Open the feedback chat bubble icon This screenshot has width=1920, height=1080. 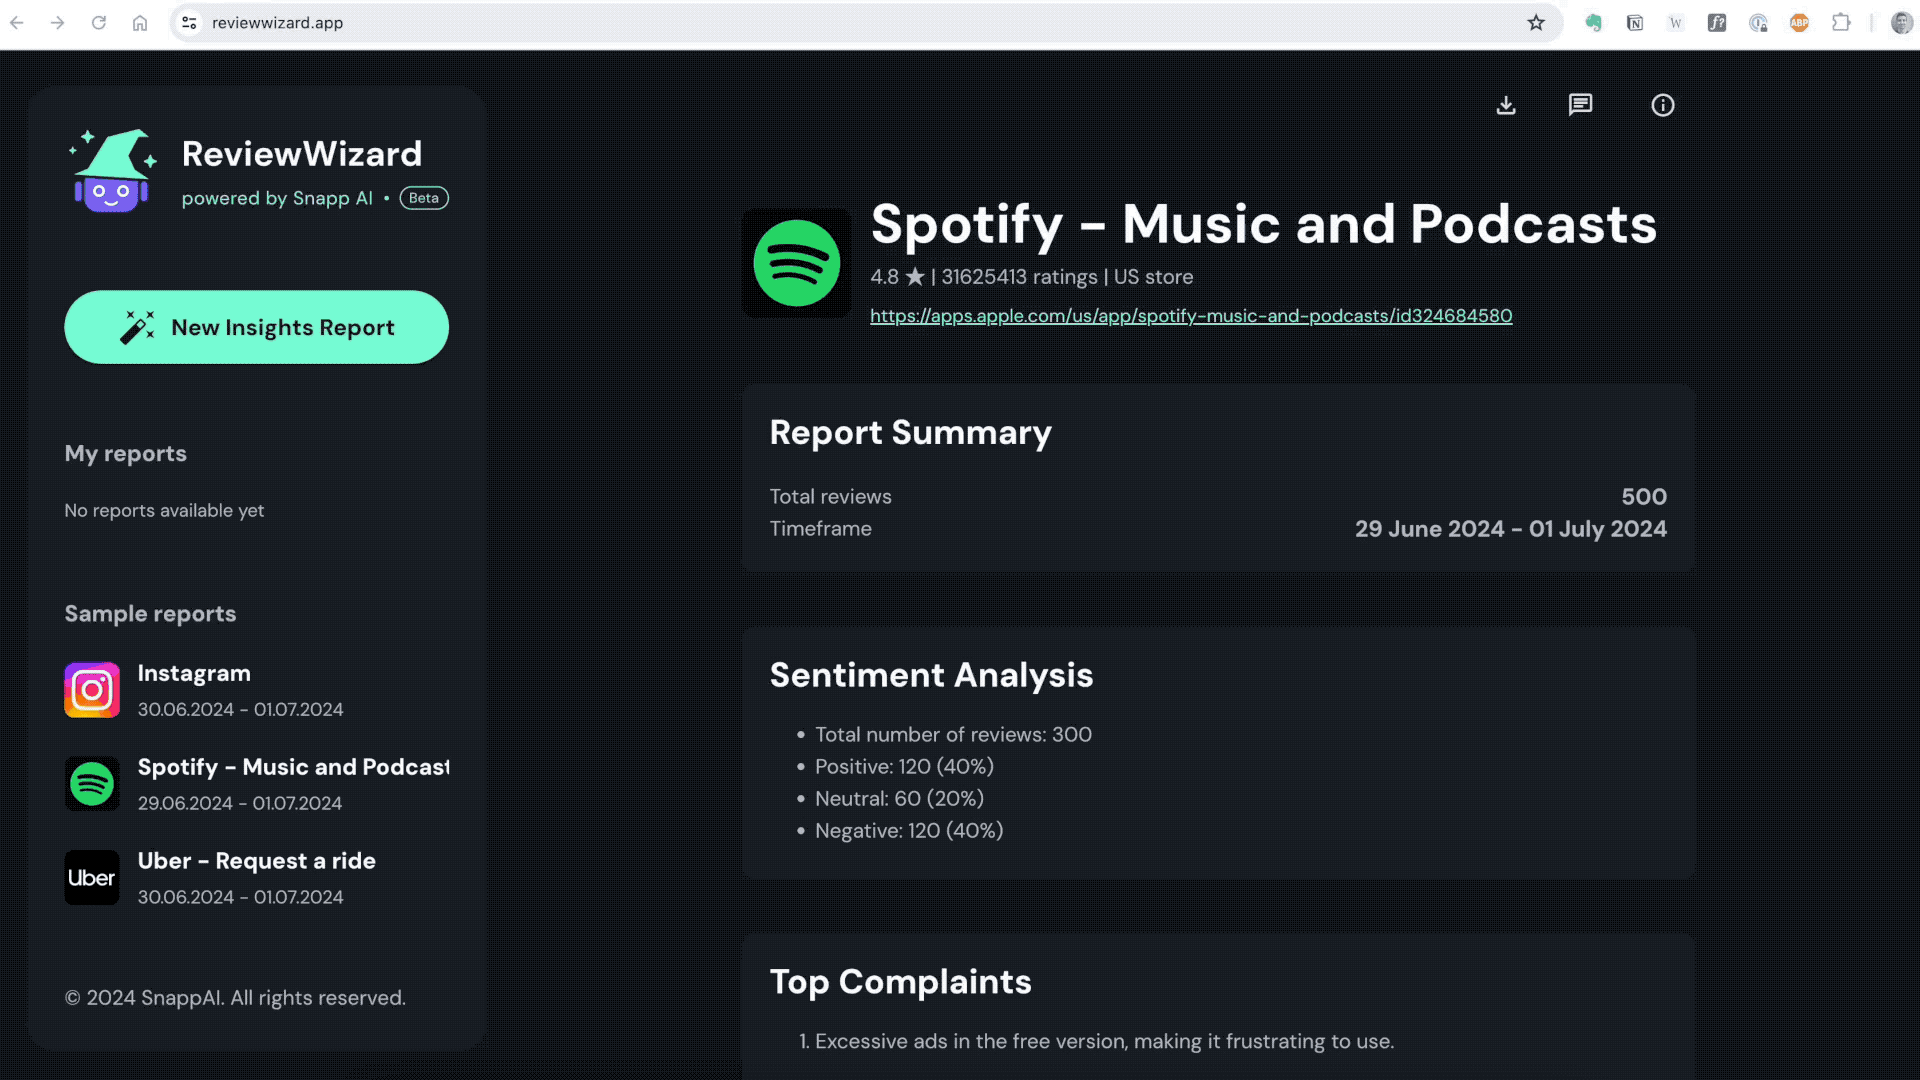pos(1580,105)
